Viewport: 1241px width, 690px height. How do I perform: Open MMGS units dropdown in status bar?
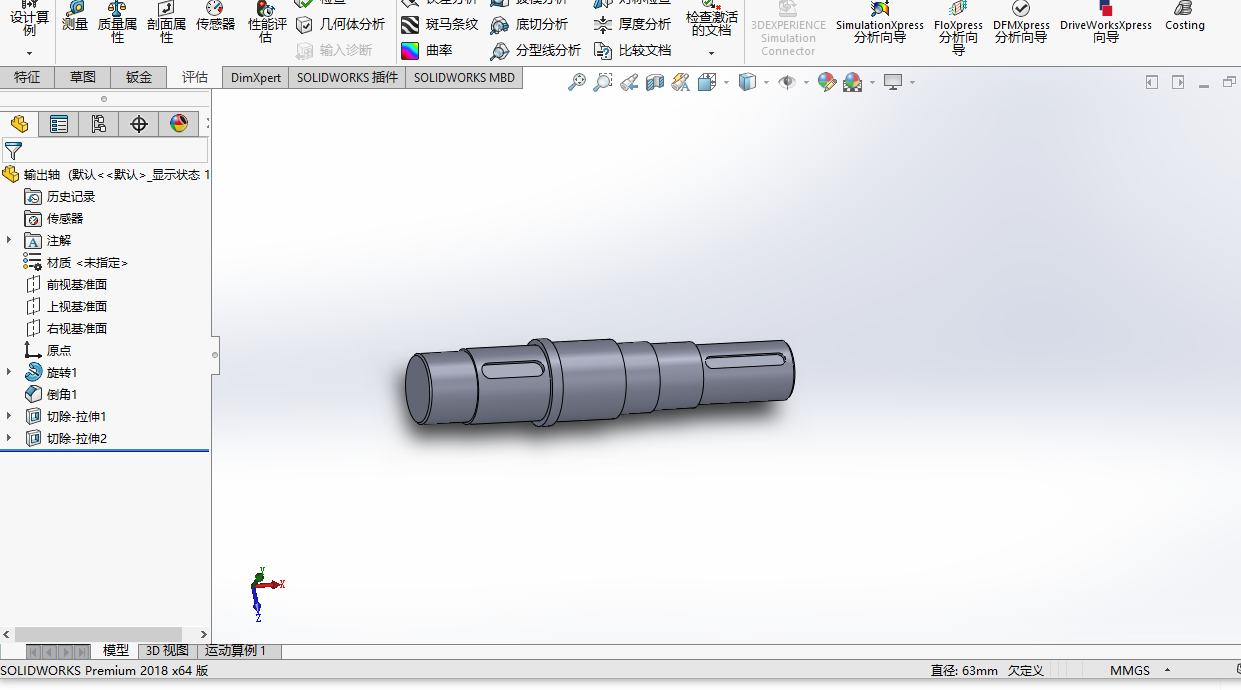pos(1140,671)
